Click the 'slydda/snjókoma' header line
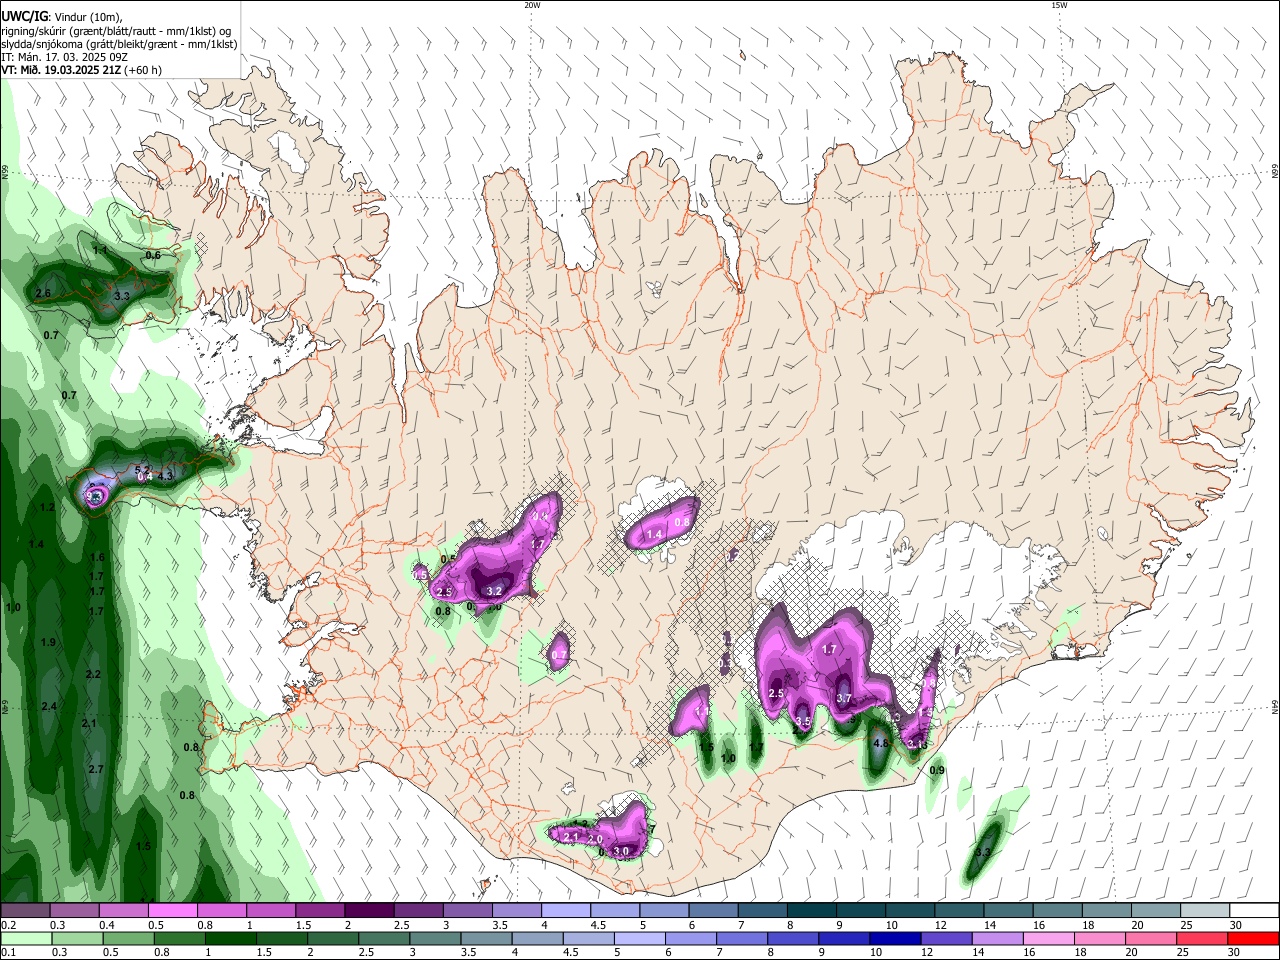The image size is (1280, 960). [x=119, y=44]
